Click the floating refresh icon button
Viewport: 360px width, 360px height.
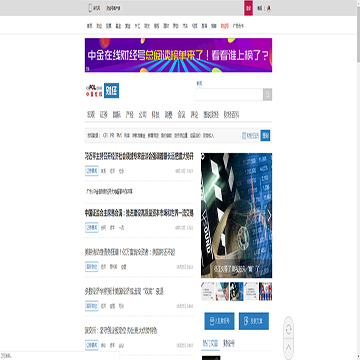pyautogui.click(x=289, y=330)
